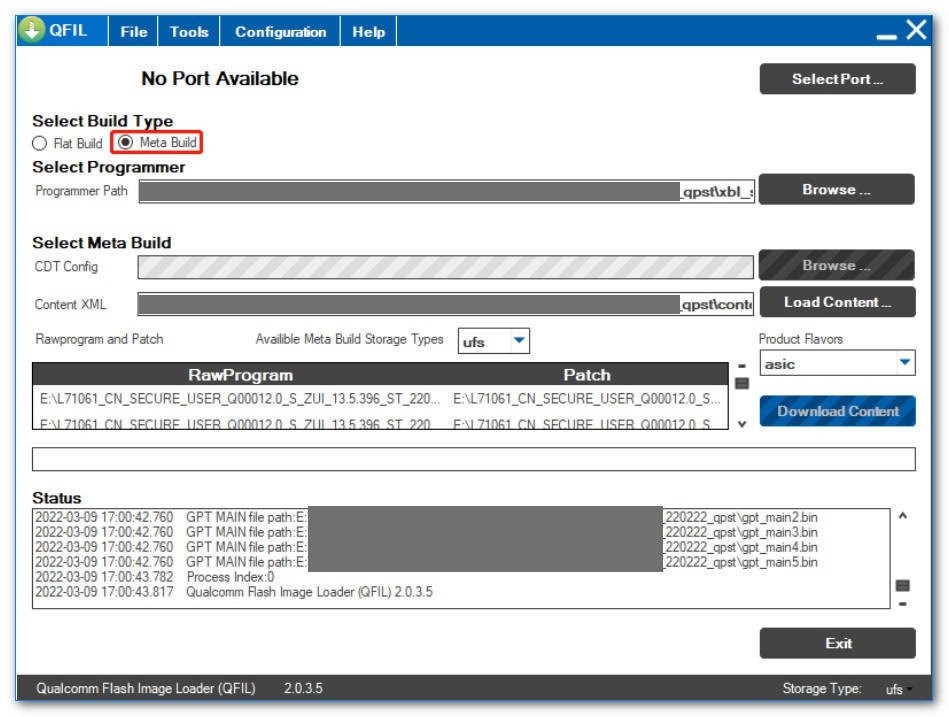
Task: Open the Meta Build Storage Types ufs dropdown
Action: click(494, 341)
